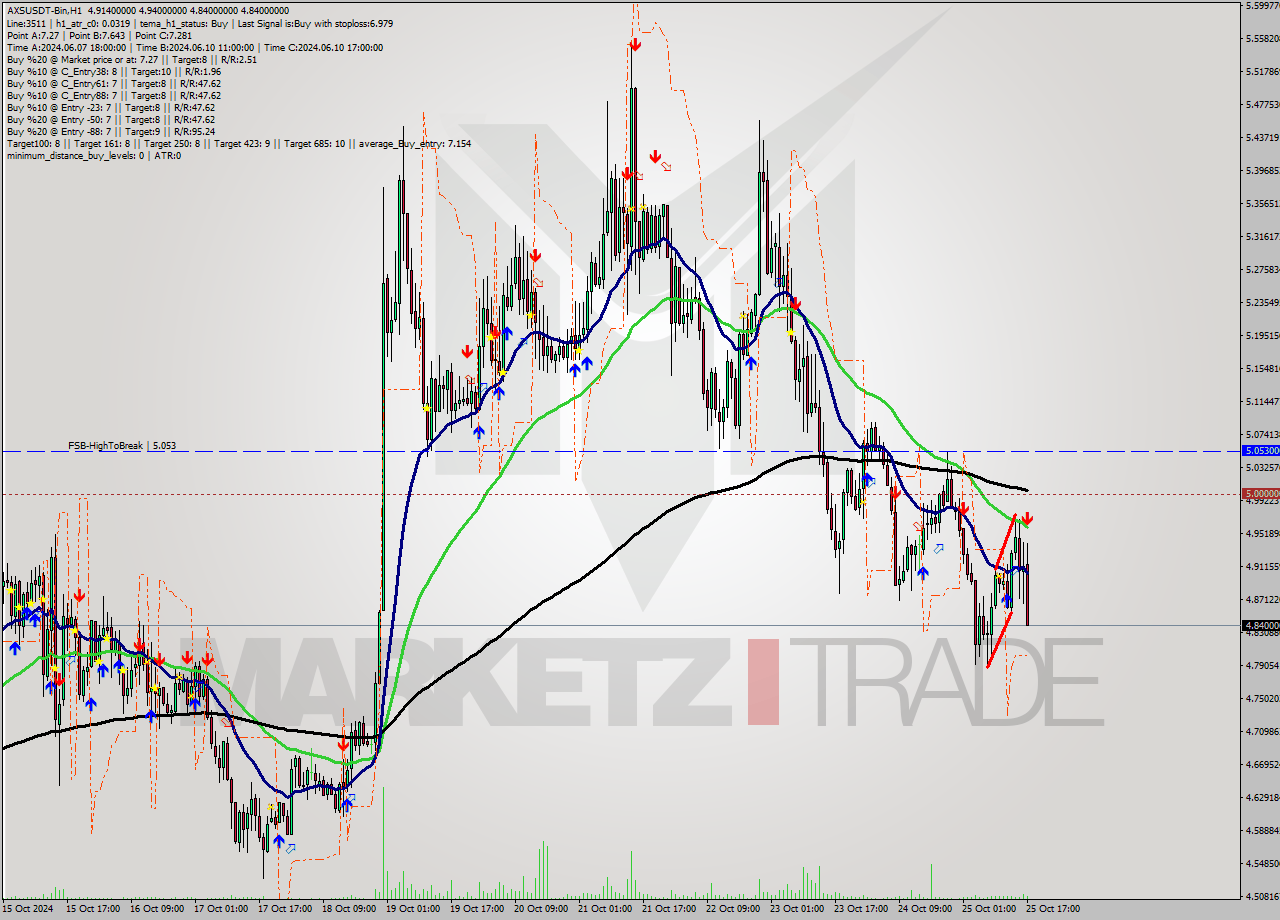Click the '25 Oct 01:00' time axis label

click(987, 909)
